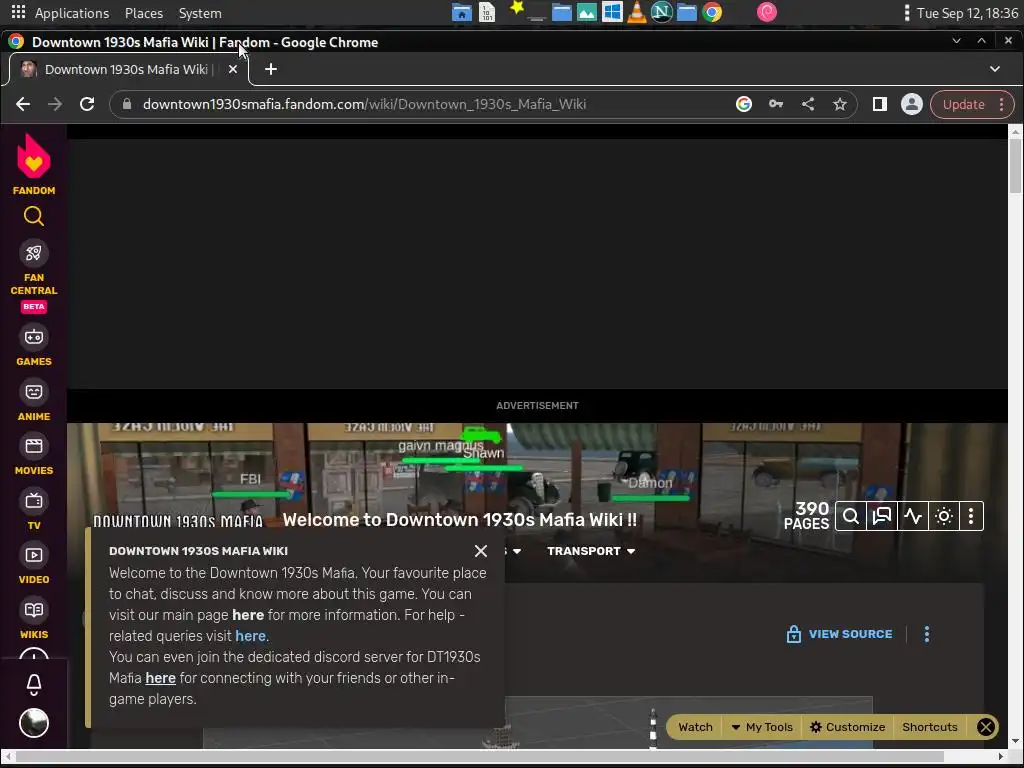The image size is (1024, 768).
Task: Share this page icon
Action: [x=808, y=104]
